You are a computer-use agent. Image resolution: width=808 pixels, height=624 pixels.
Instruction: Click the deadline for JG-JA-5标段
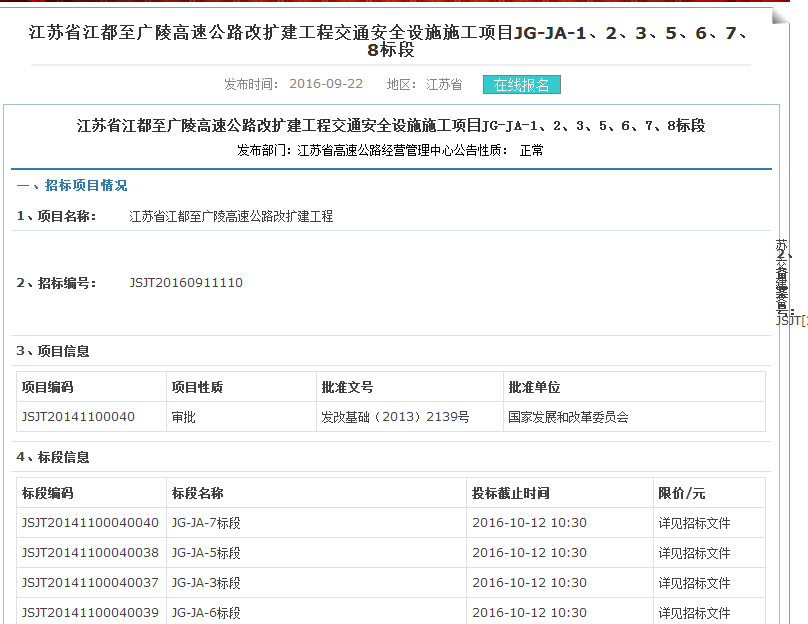click(529, 553)
